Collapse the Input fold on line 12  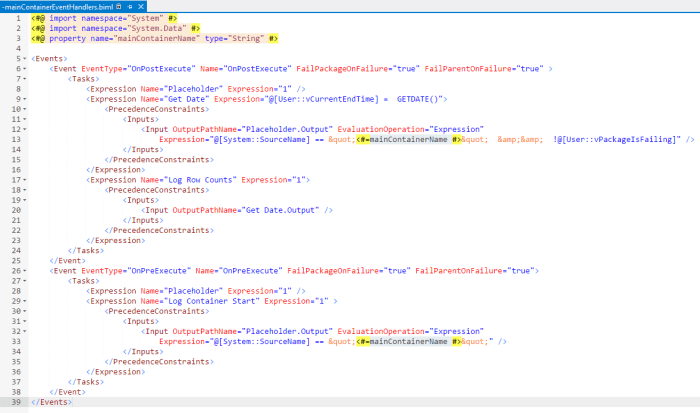point(25,129)
